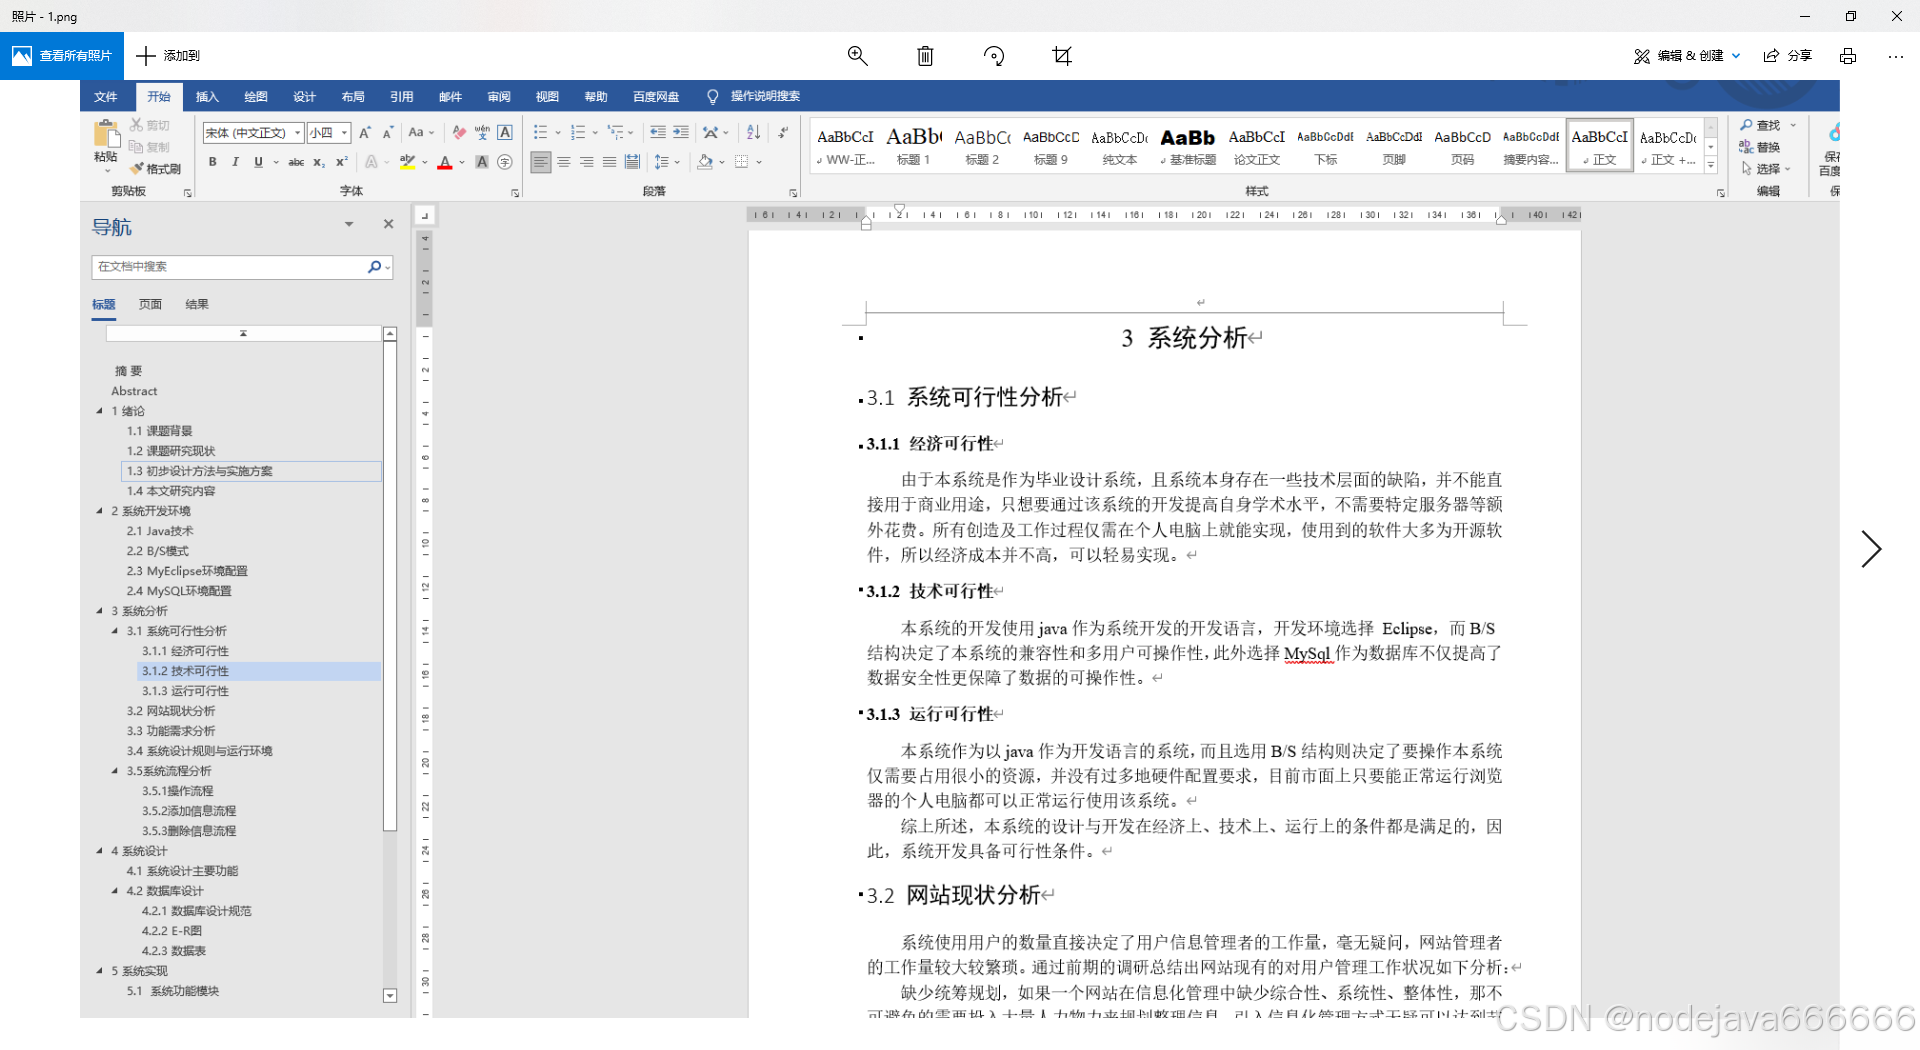Open the change case Aa dropdown
Viewport: 1920px width, 1050px height.
tap(421, 133)
